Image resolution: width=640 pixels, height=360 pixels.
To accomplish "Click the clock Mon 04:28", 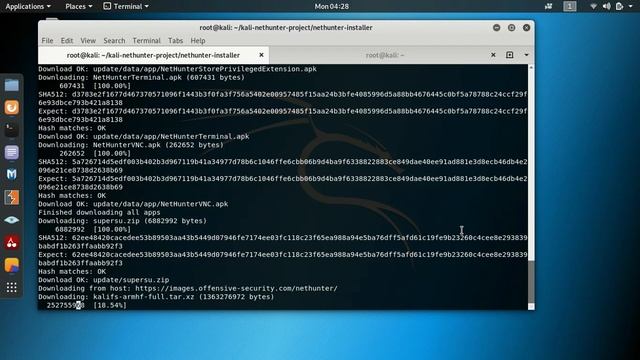I will click(331, 6).
